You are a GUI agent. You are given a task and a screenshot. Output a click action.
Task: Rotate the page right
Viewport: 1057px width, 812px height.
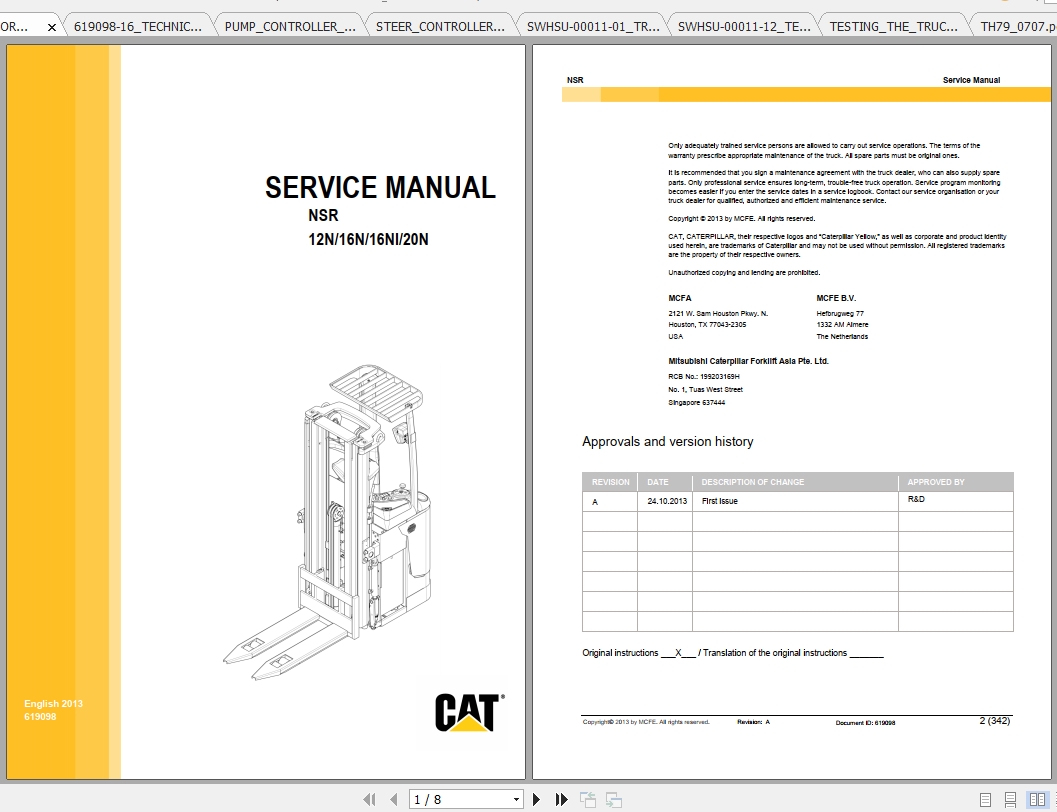[614, 799]
